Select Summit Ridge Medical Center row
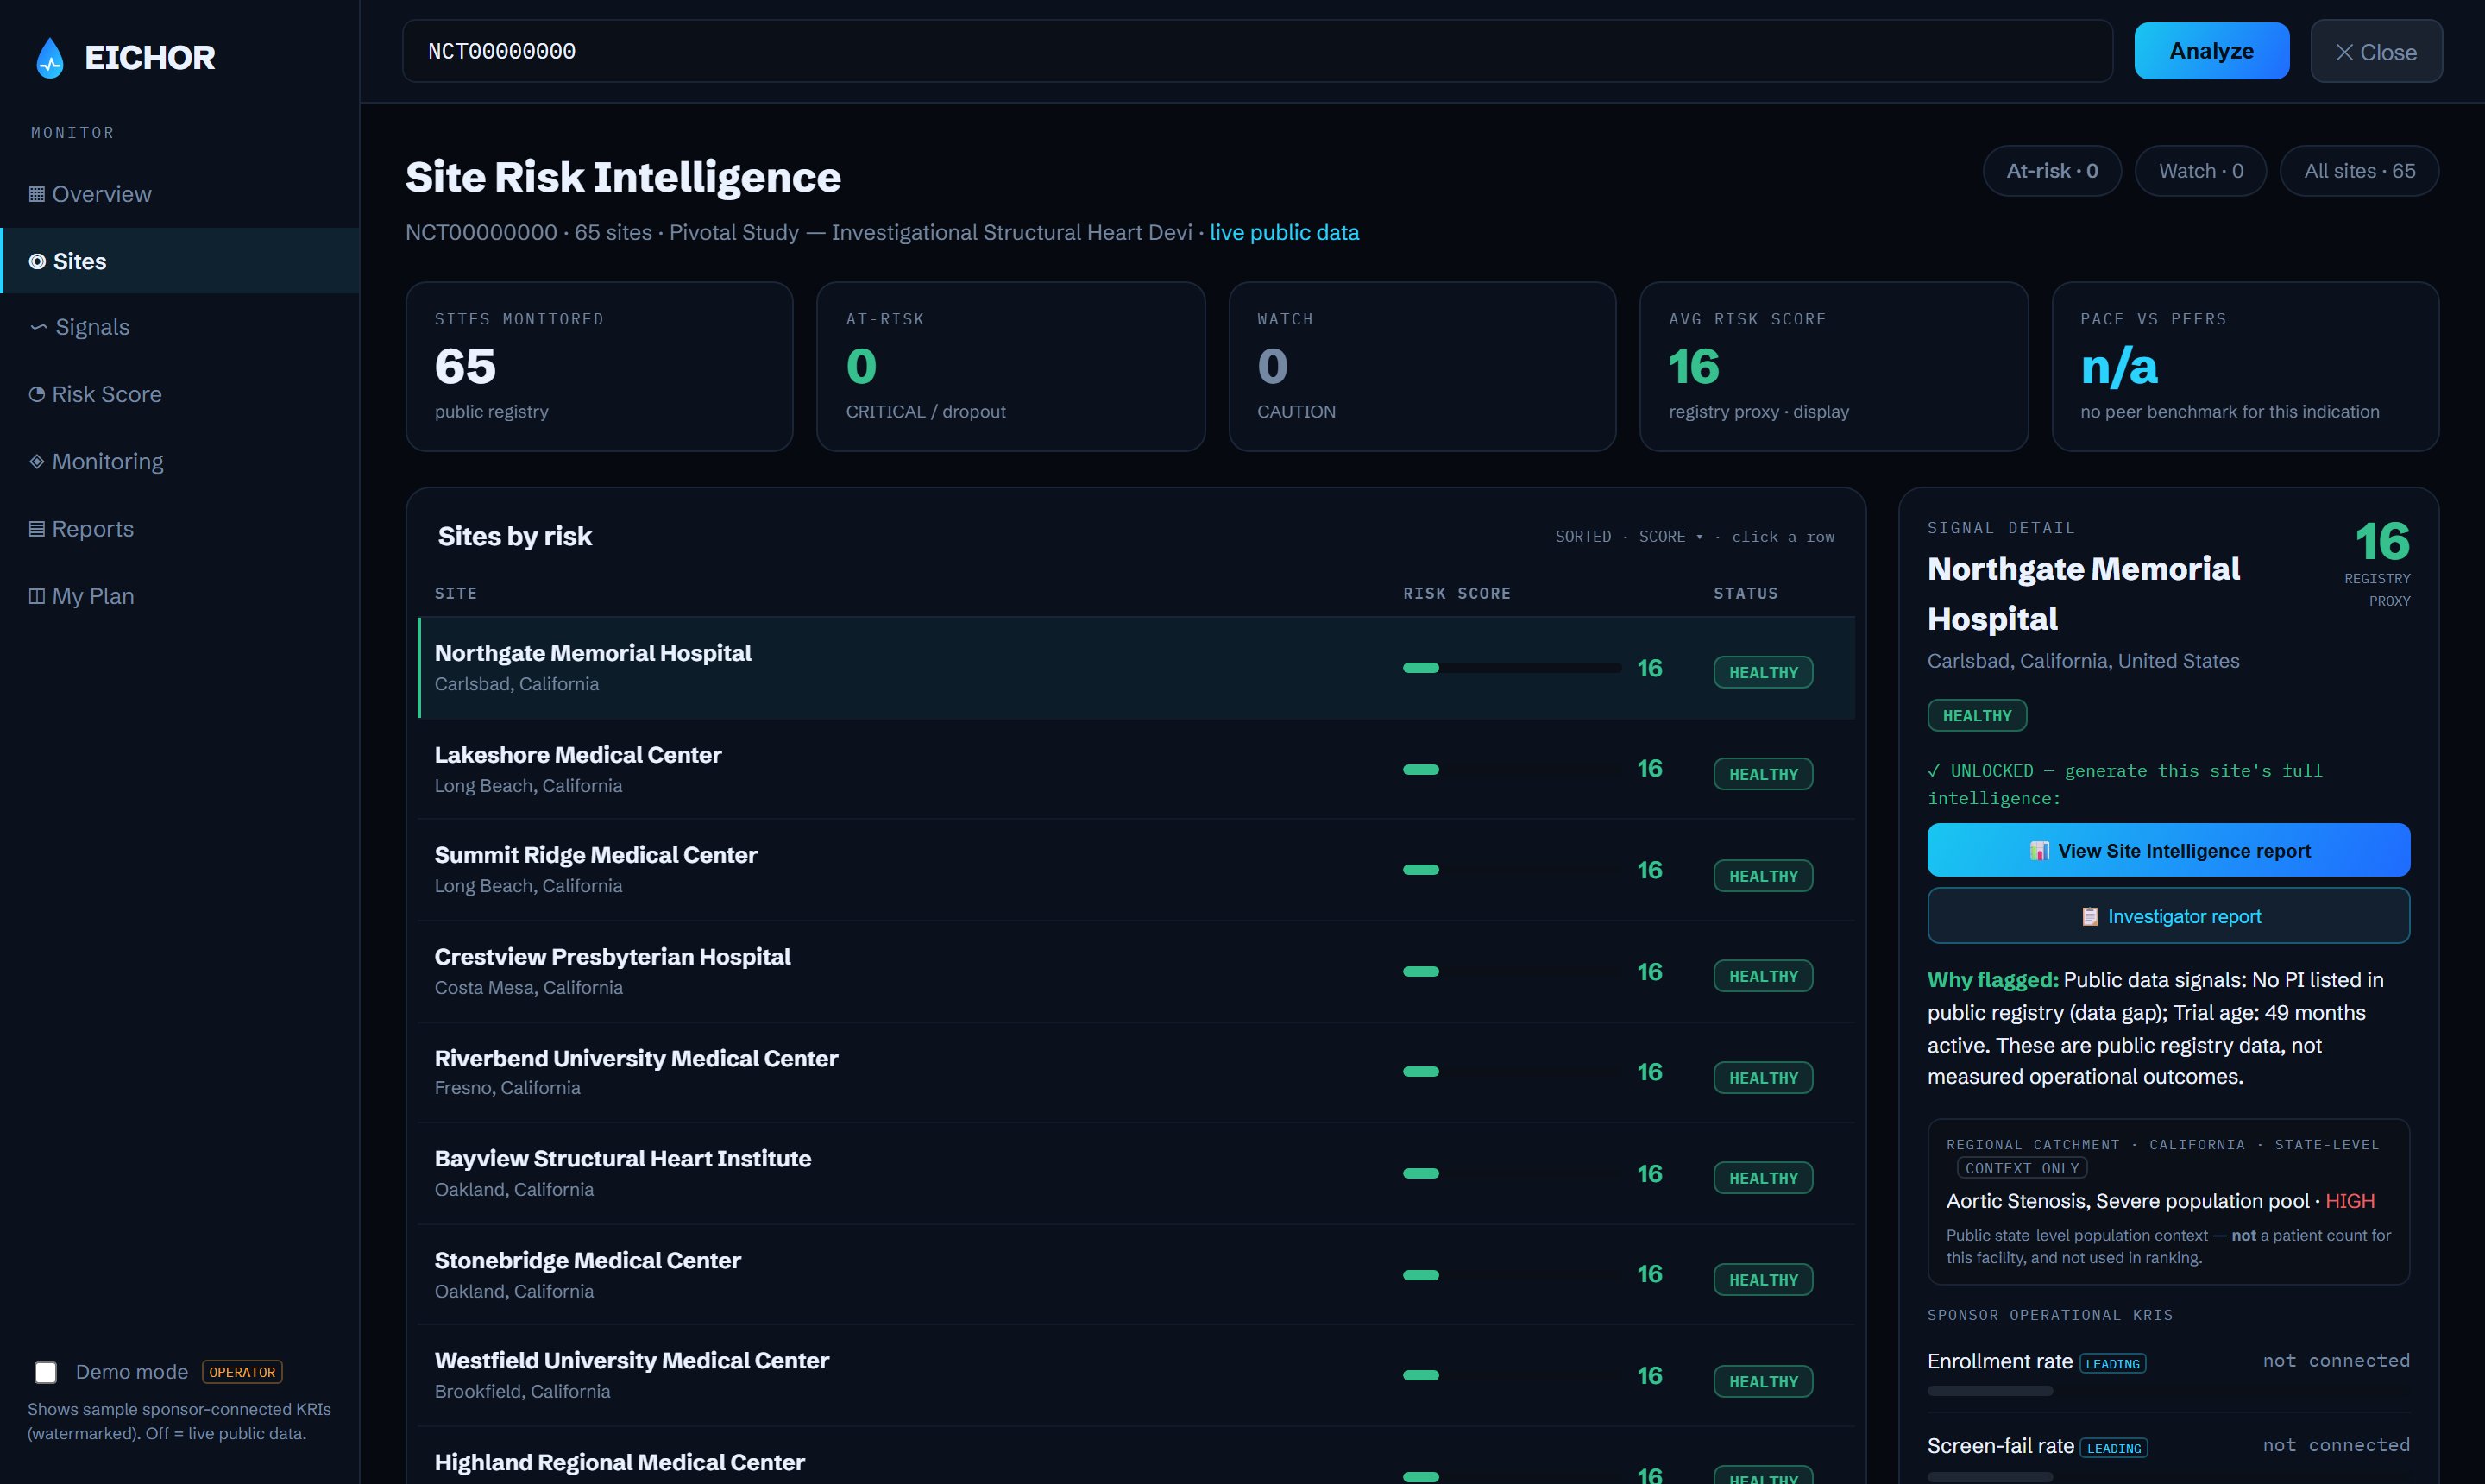Viewport: 2485px width, 1484px height. (1136, 870)
